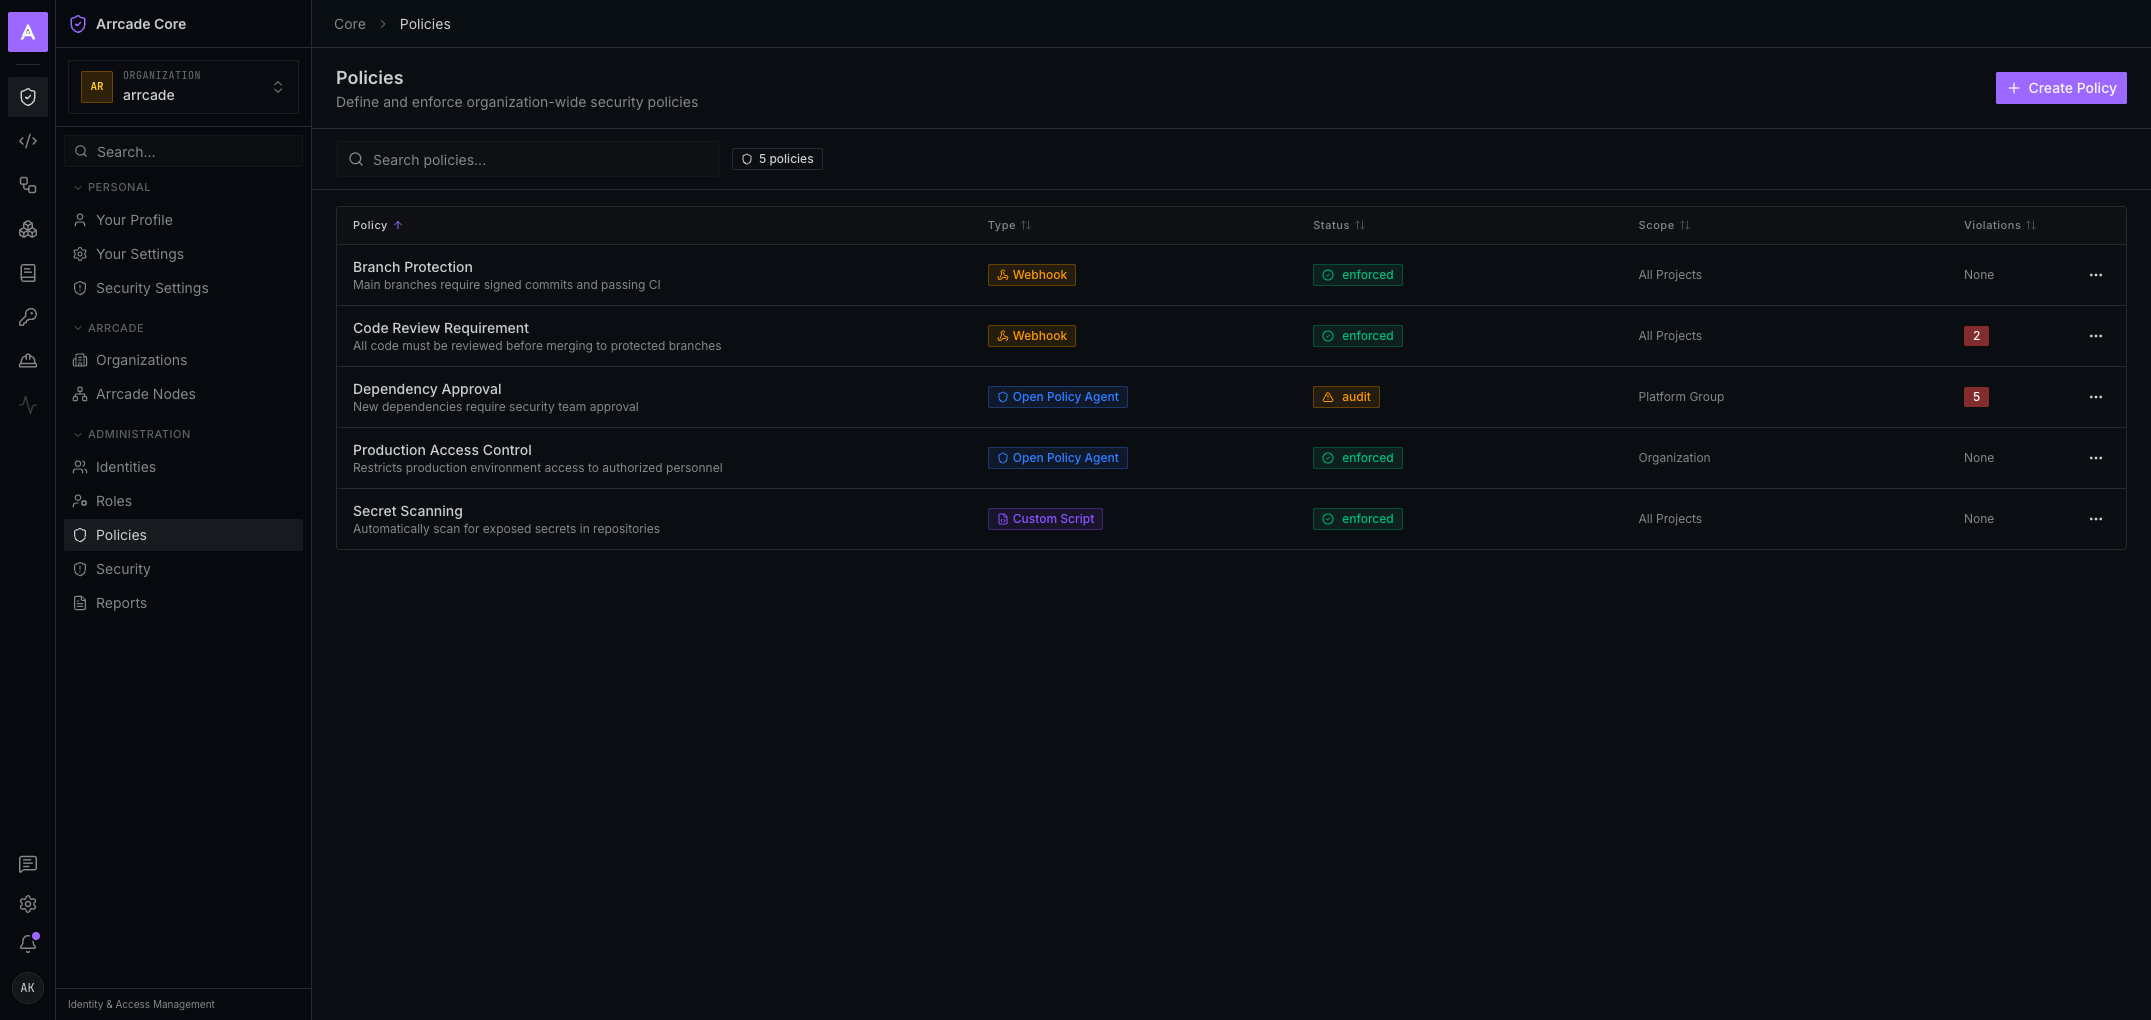Screen dimensions: 2151x1020
Task: Click the purple Arrcade logo icon
Action: click(x=28, y=32)
